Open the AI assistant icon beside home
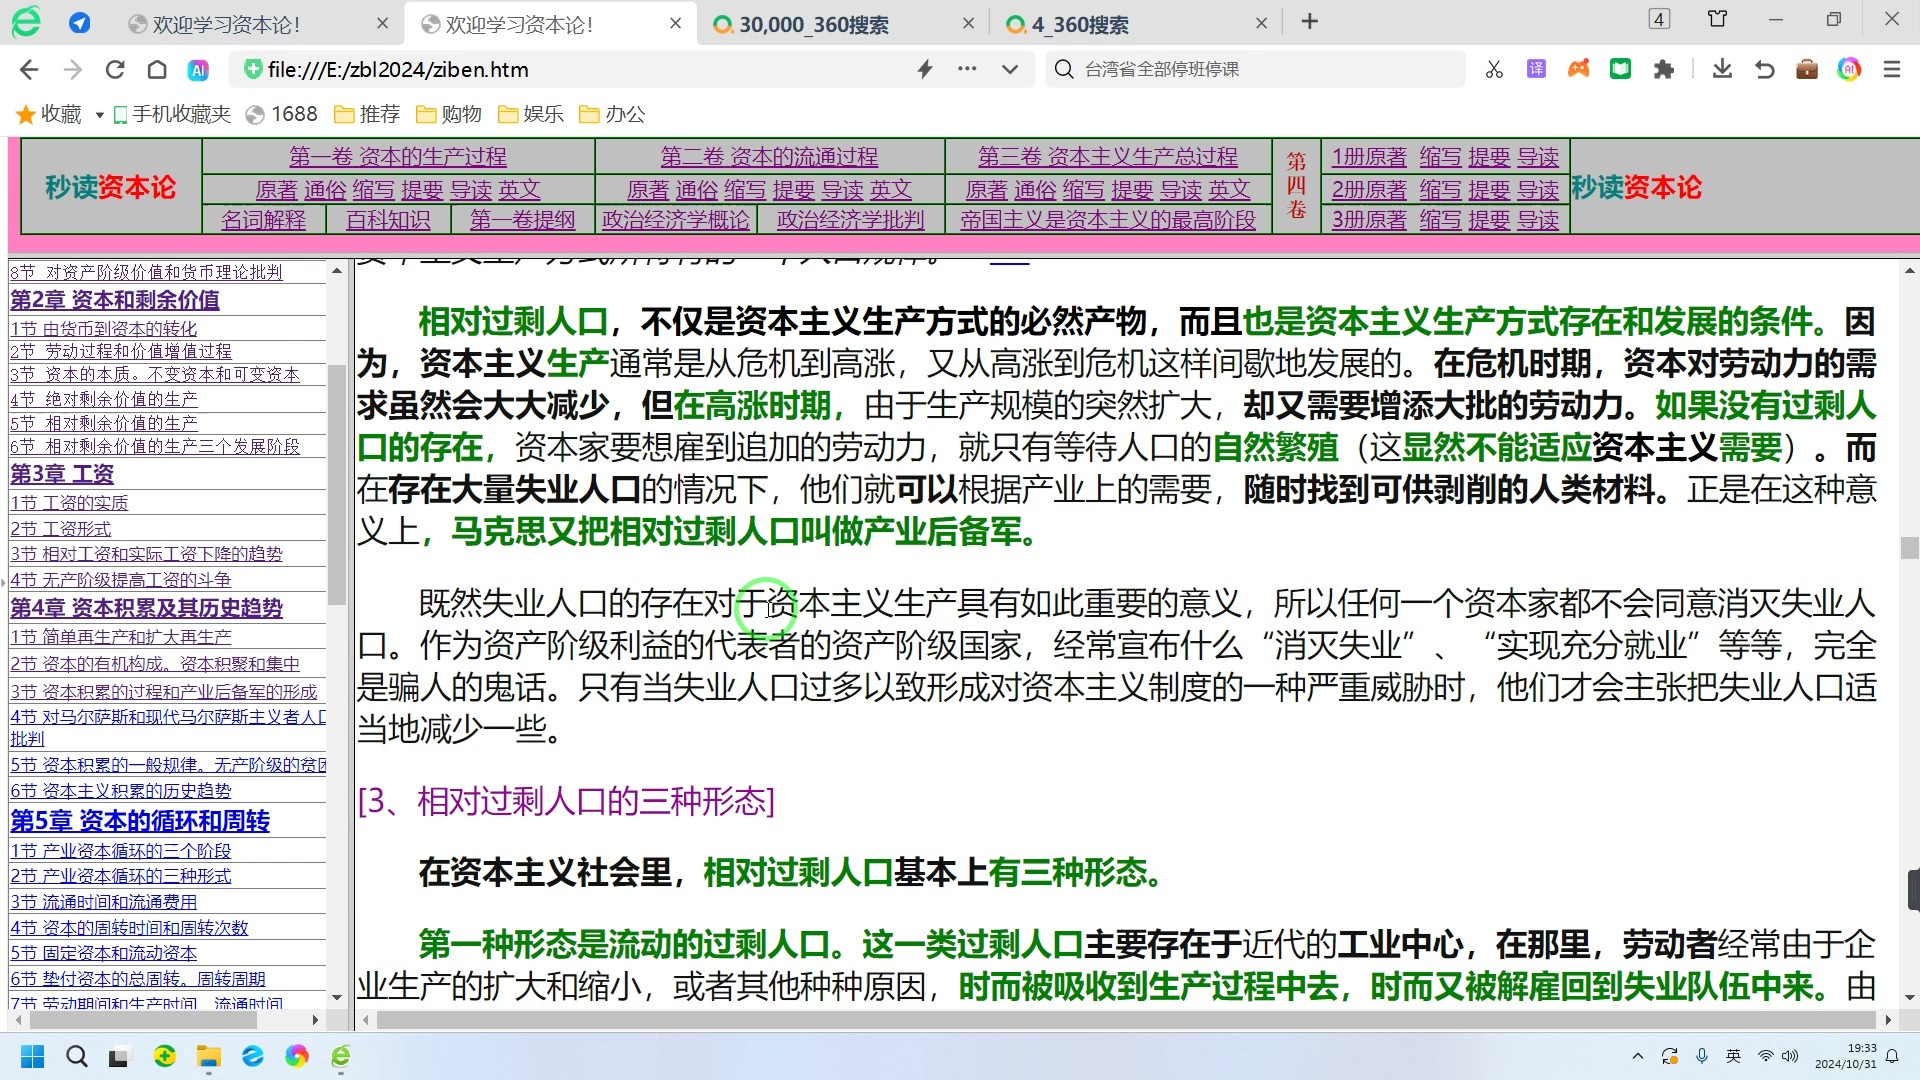1920x1080 pixels. point(198,70)
